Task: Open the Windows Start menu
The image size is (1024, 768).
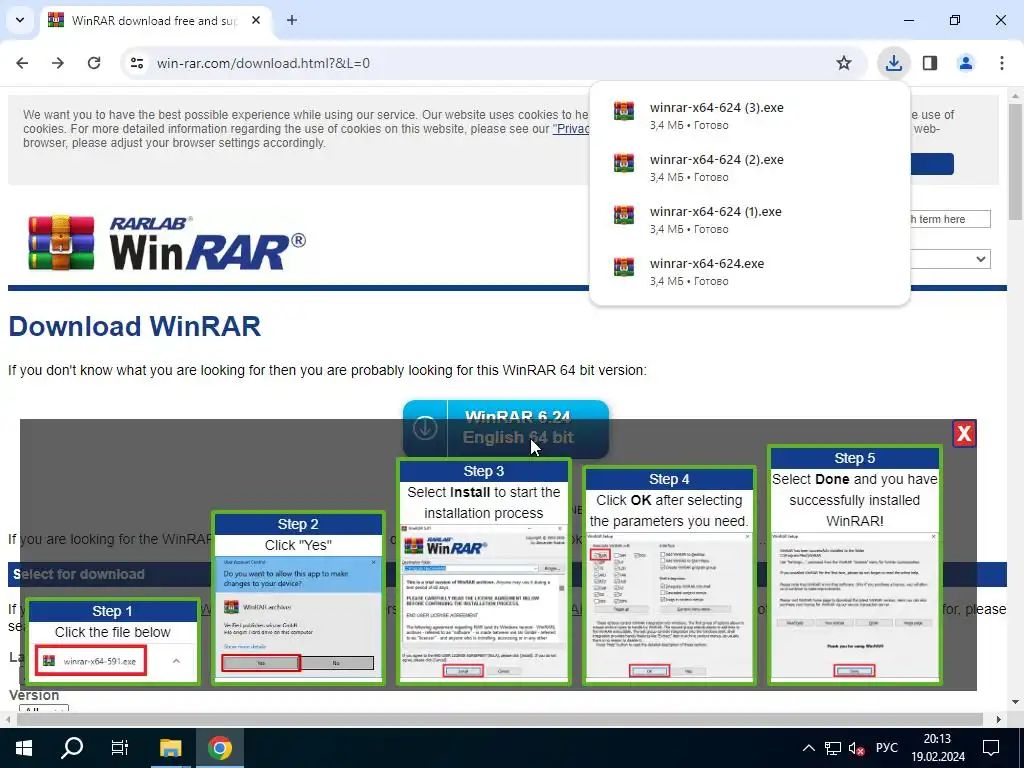Action: coord(24,748)
